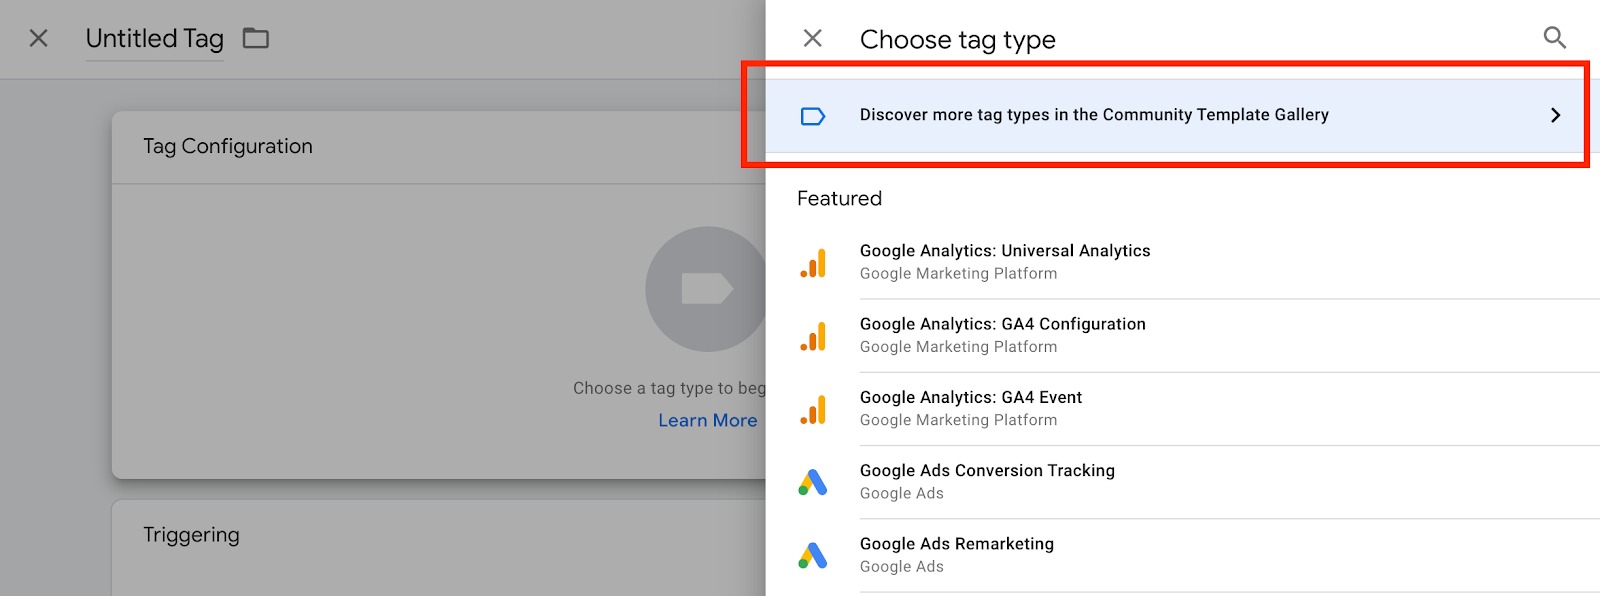
Task: Click the GA4 Event analytics icon
Action: point(813,409)
